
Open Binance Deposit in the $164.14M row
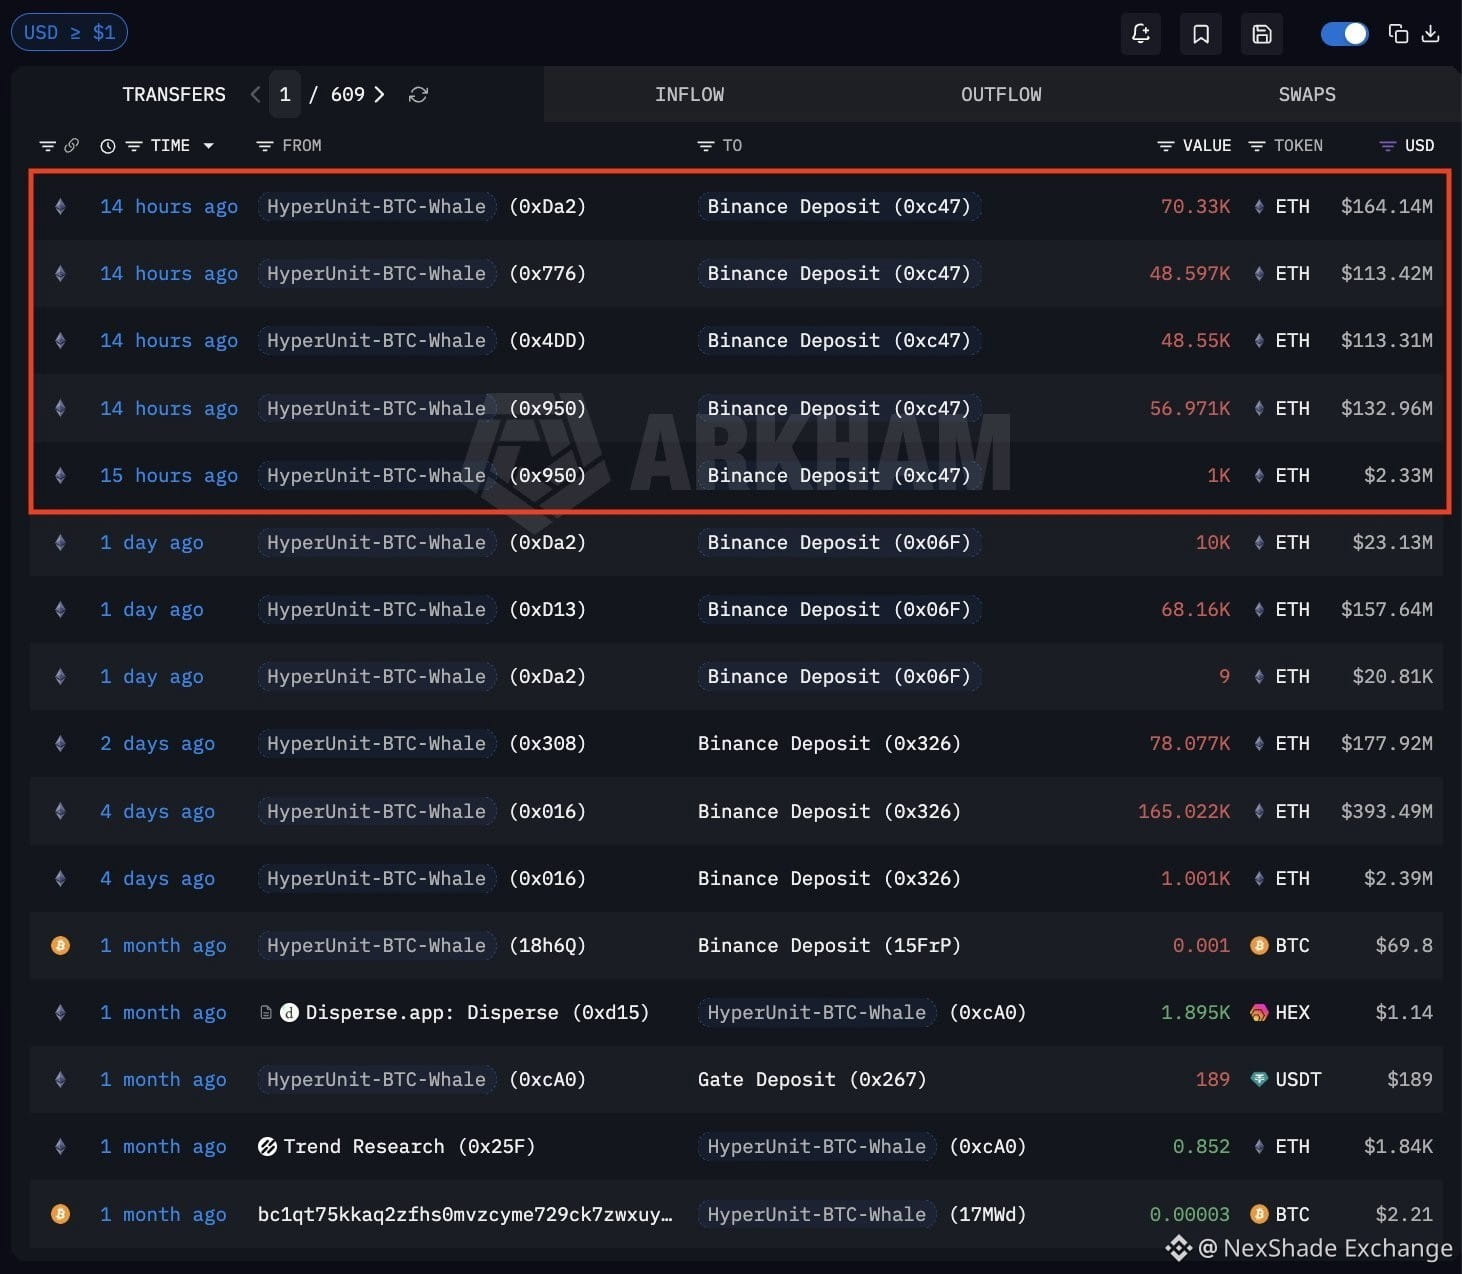pyautogui.click(x=839, y=206)
